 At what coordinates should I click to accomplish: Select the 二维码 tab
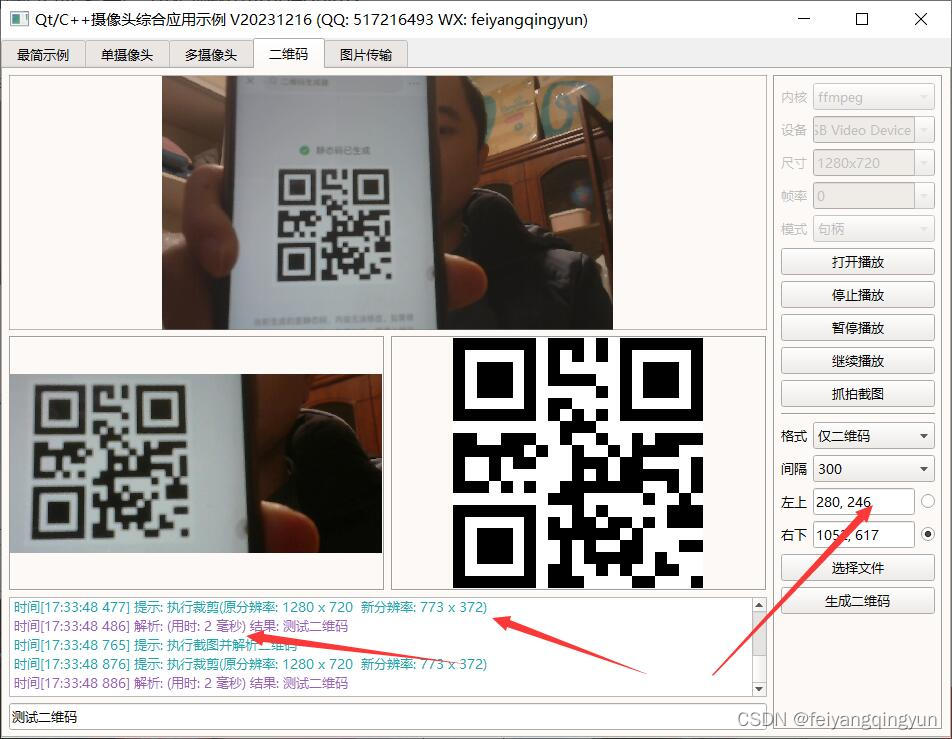[288, 55]
